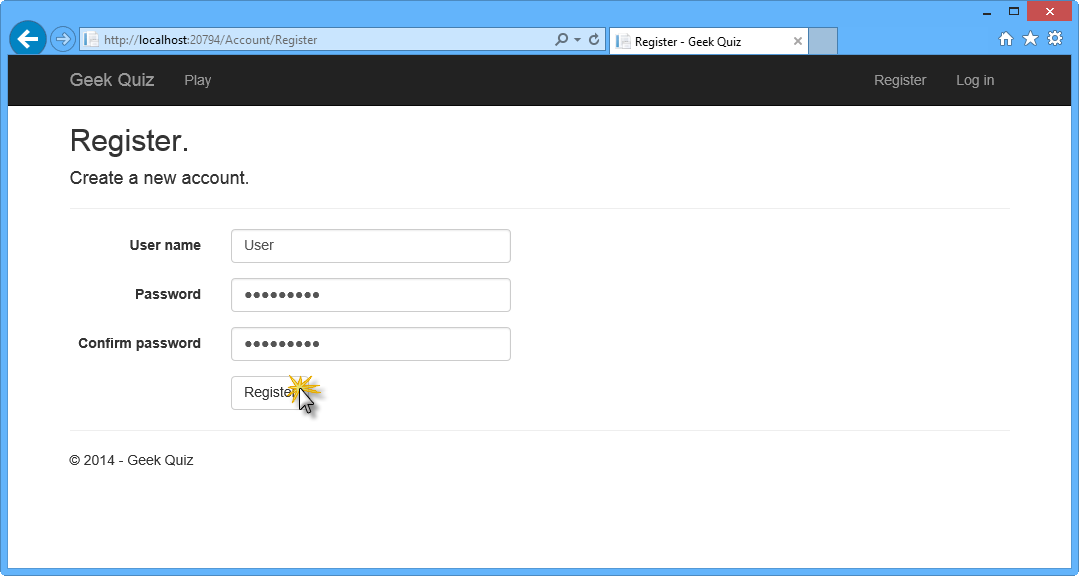Go home via the Geek Quiz brand link
Screen dimensions: 1079x576
111,80
